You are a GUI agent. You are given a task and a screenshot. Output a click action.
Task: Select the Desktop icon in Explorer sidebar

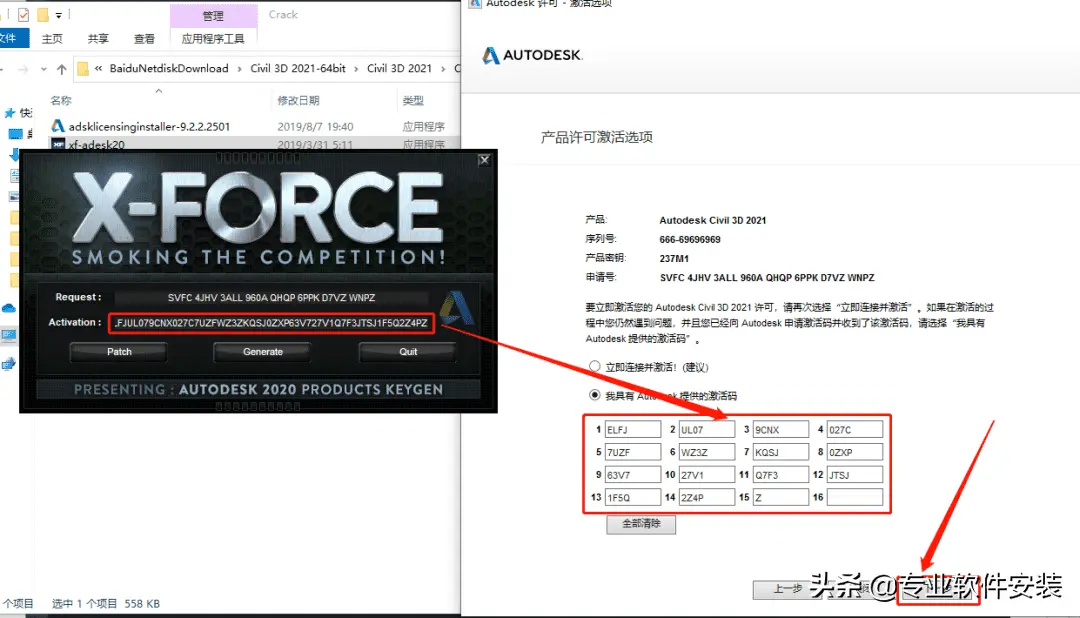pos(15,134)
